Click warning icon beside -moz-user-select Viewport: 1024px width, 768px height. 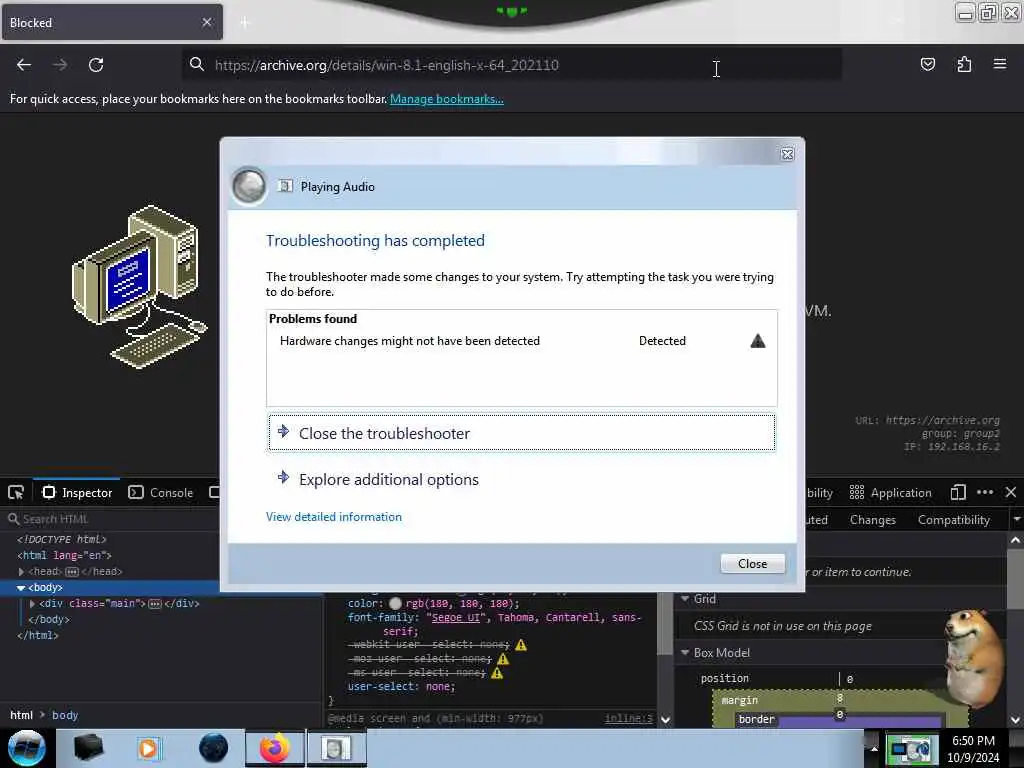[x=503, y=659]
